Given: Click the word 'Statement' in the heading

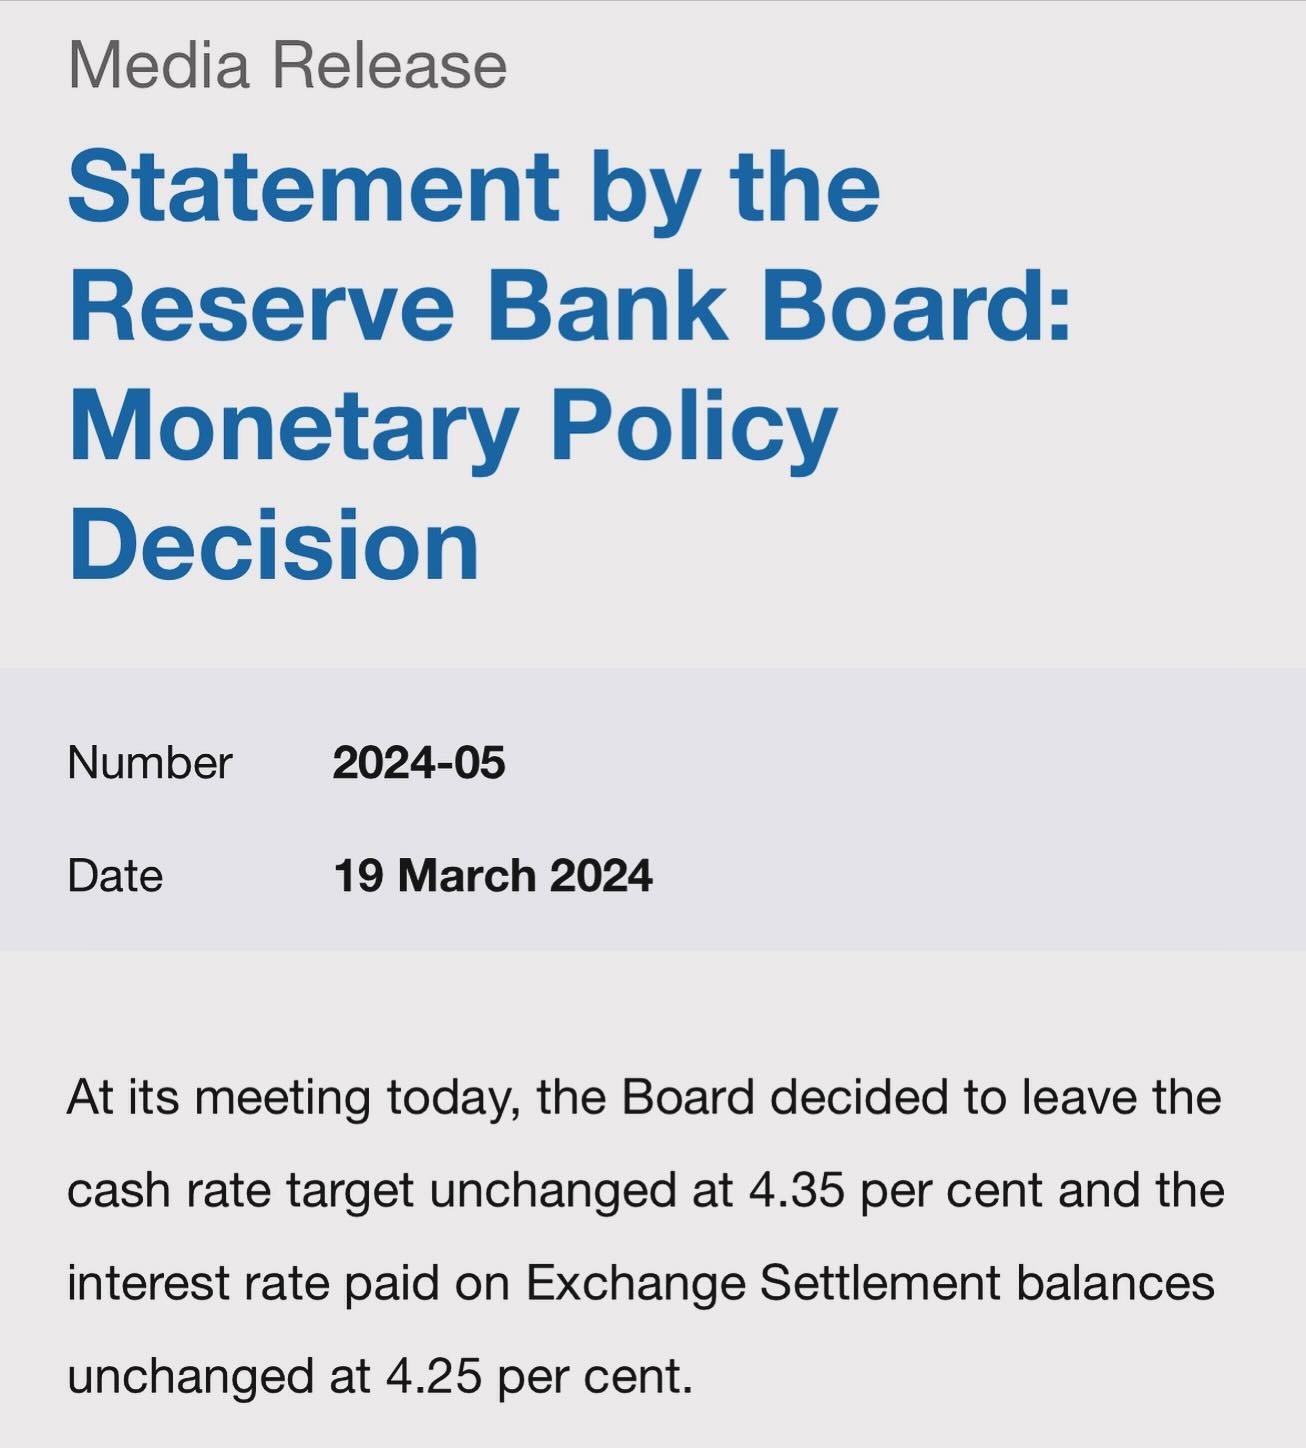Looking at the screenshot, I should [314, 187].
